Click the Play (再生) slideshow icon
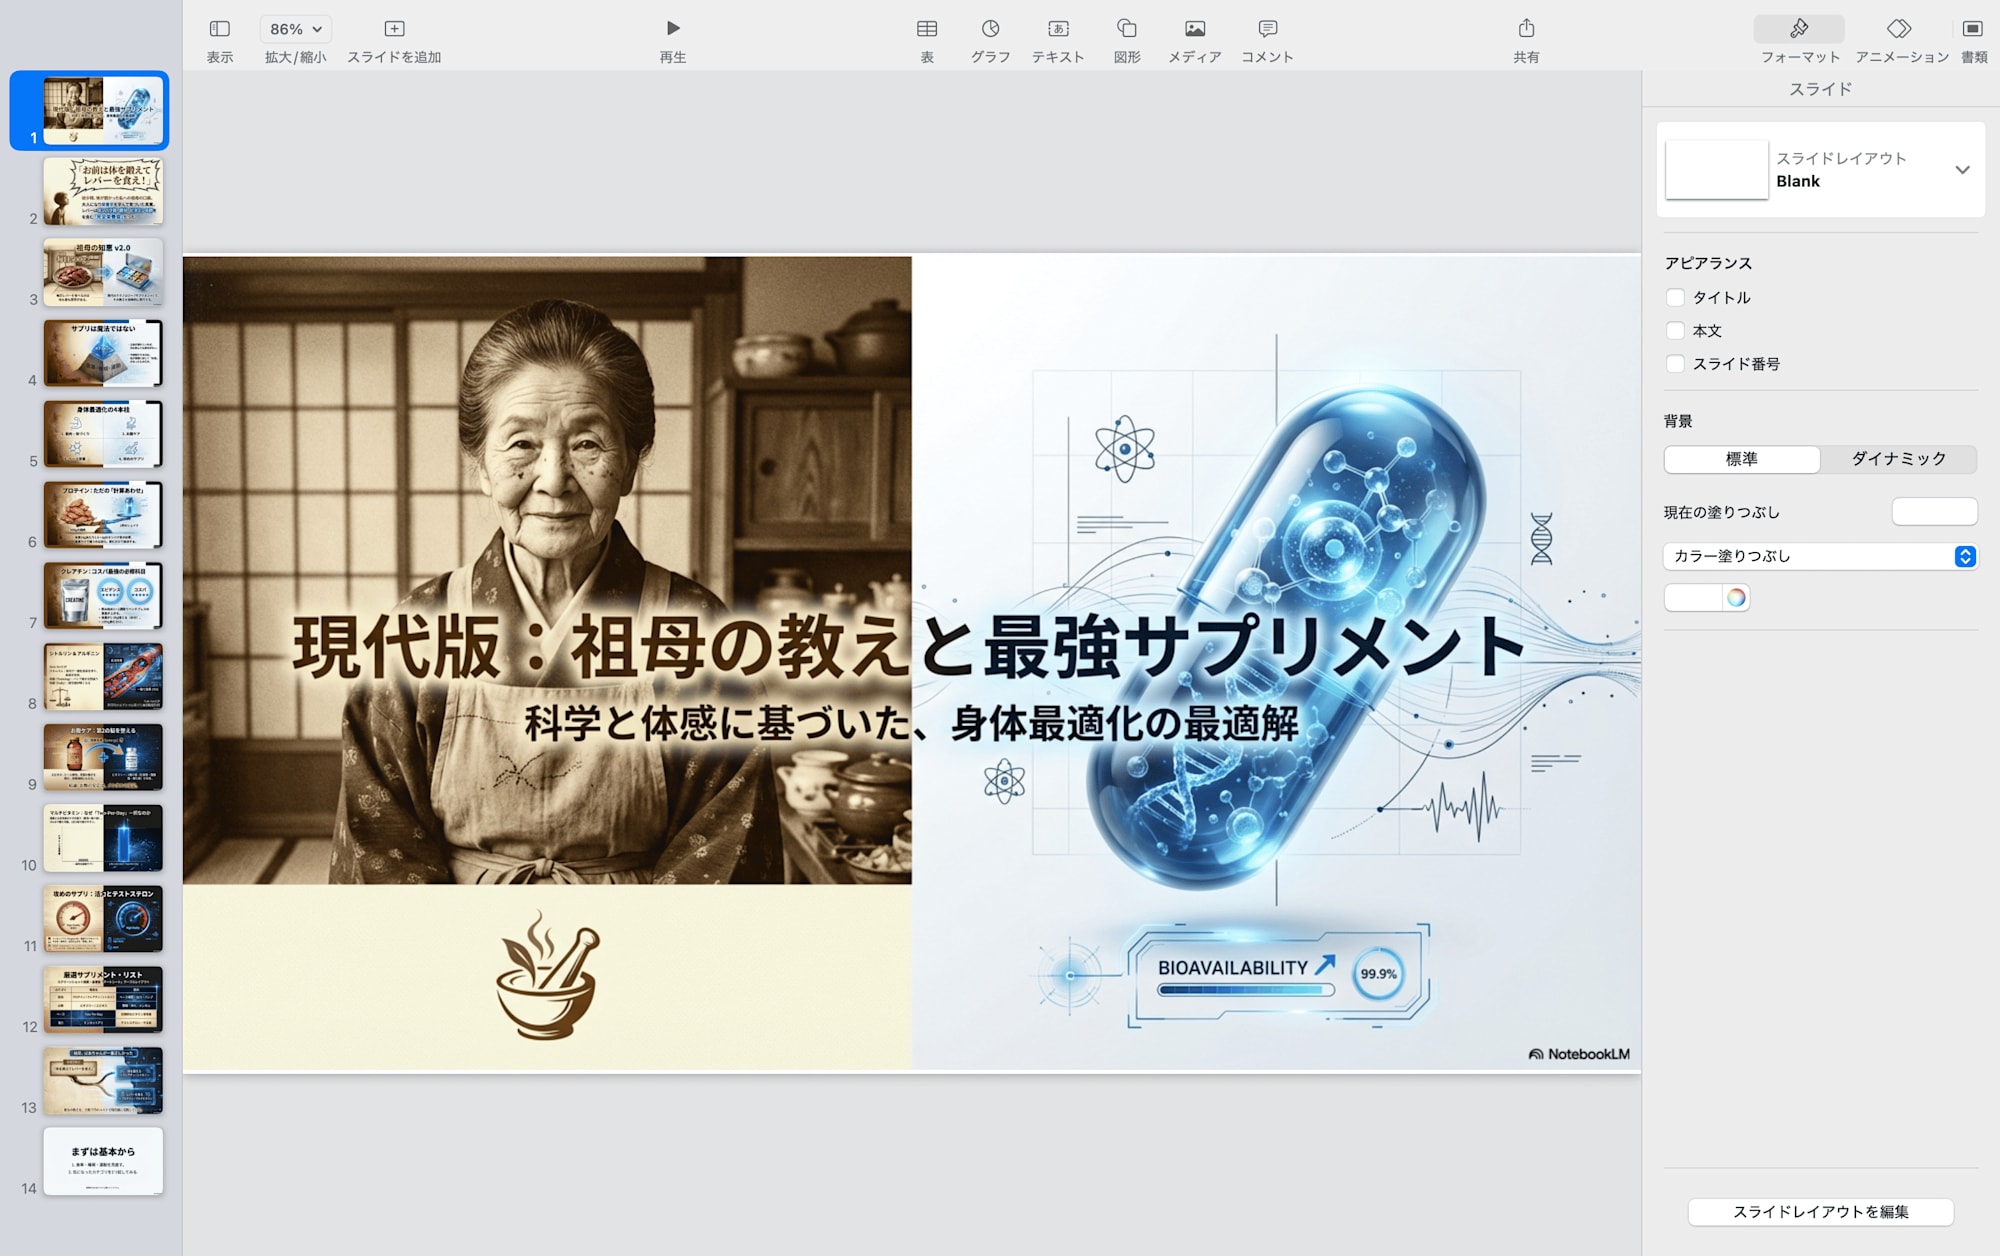The height and width of the screenshot is (1256, 2000). click(673, 28)
